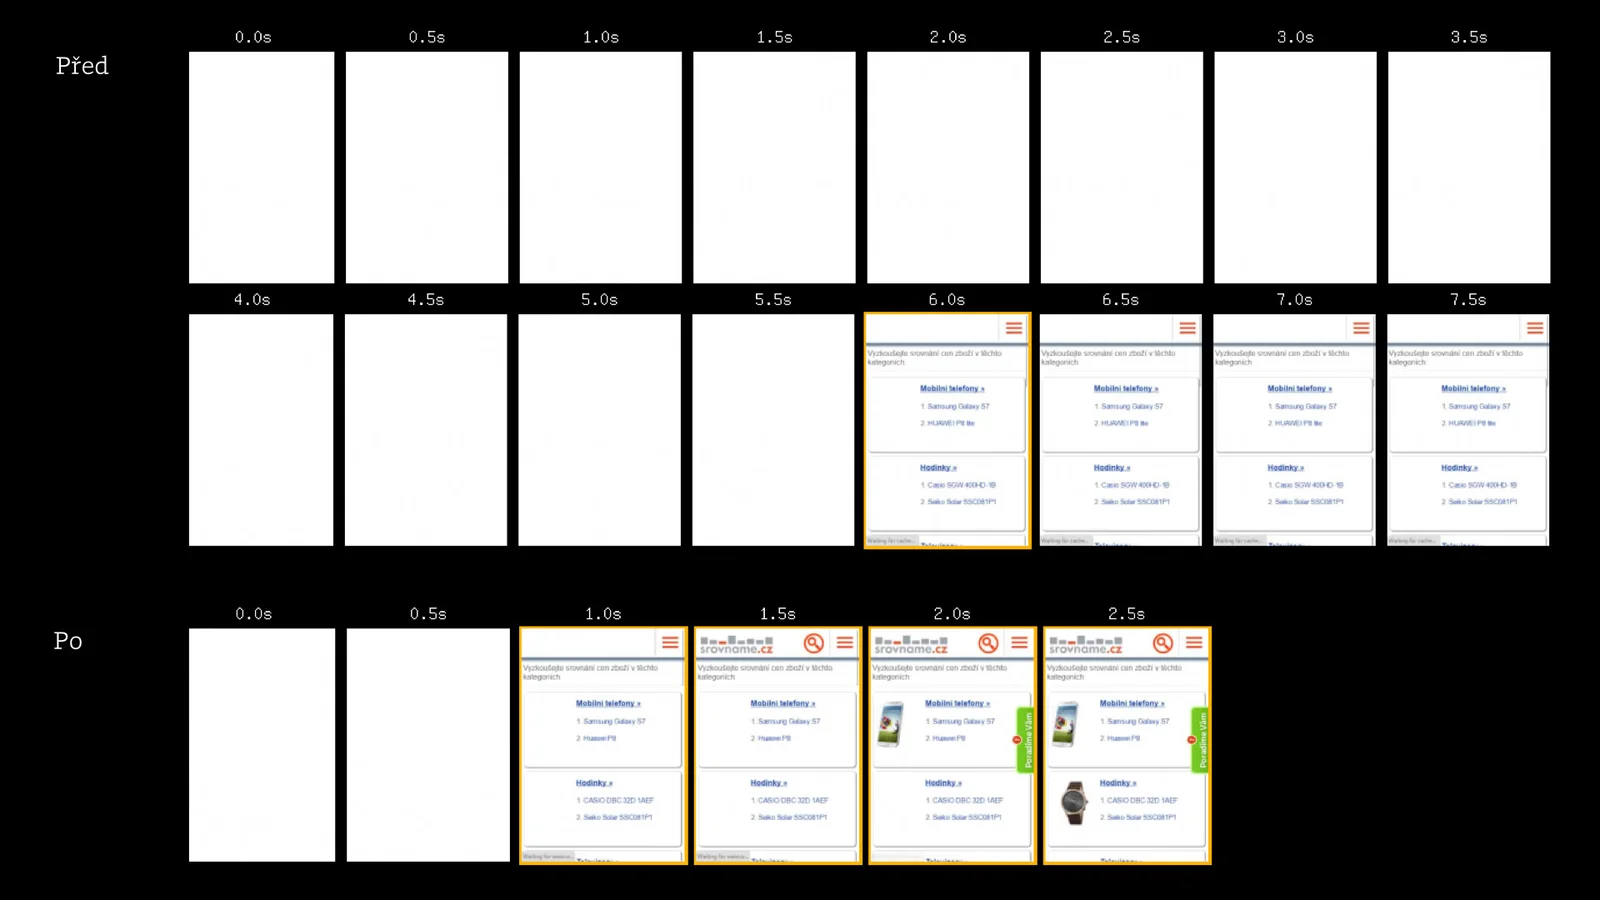Click hamburger menu in Před 6.0s frame
Viewport: 1600px width, 900px height.
(1013, 328)
